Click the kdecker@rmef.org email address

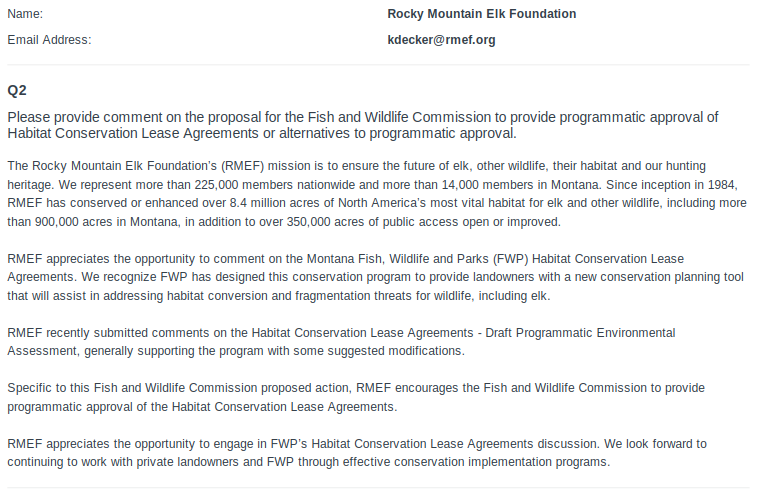click(x=441, y=40)
